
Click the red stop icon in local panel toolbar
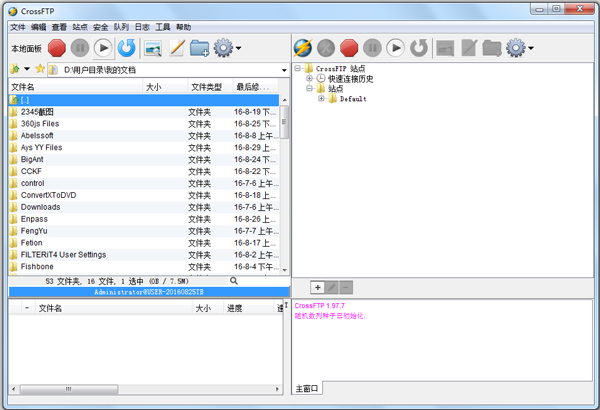[57, 48]
